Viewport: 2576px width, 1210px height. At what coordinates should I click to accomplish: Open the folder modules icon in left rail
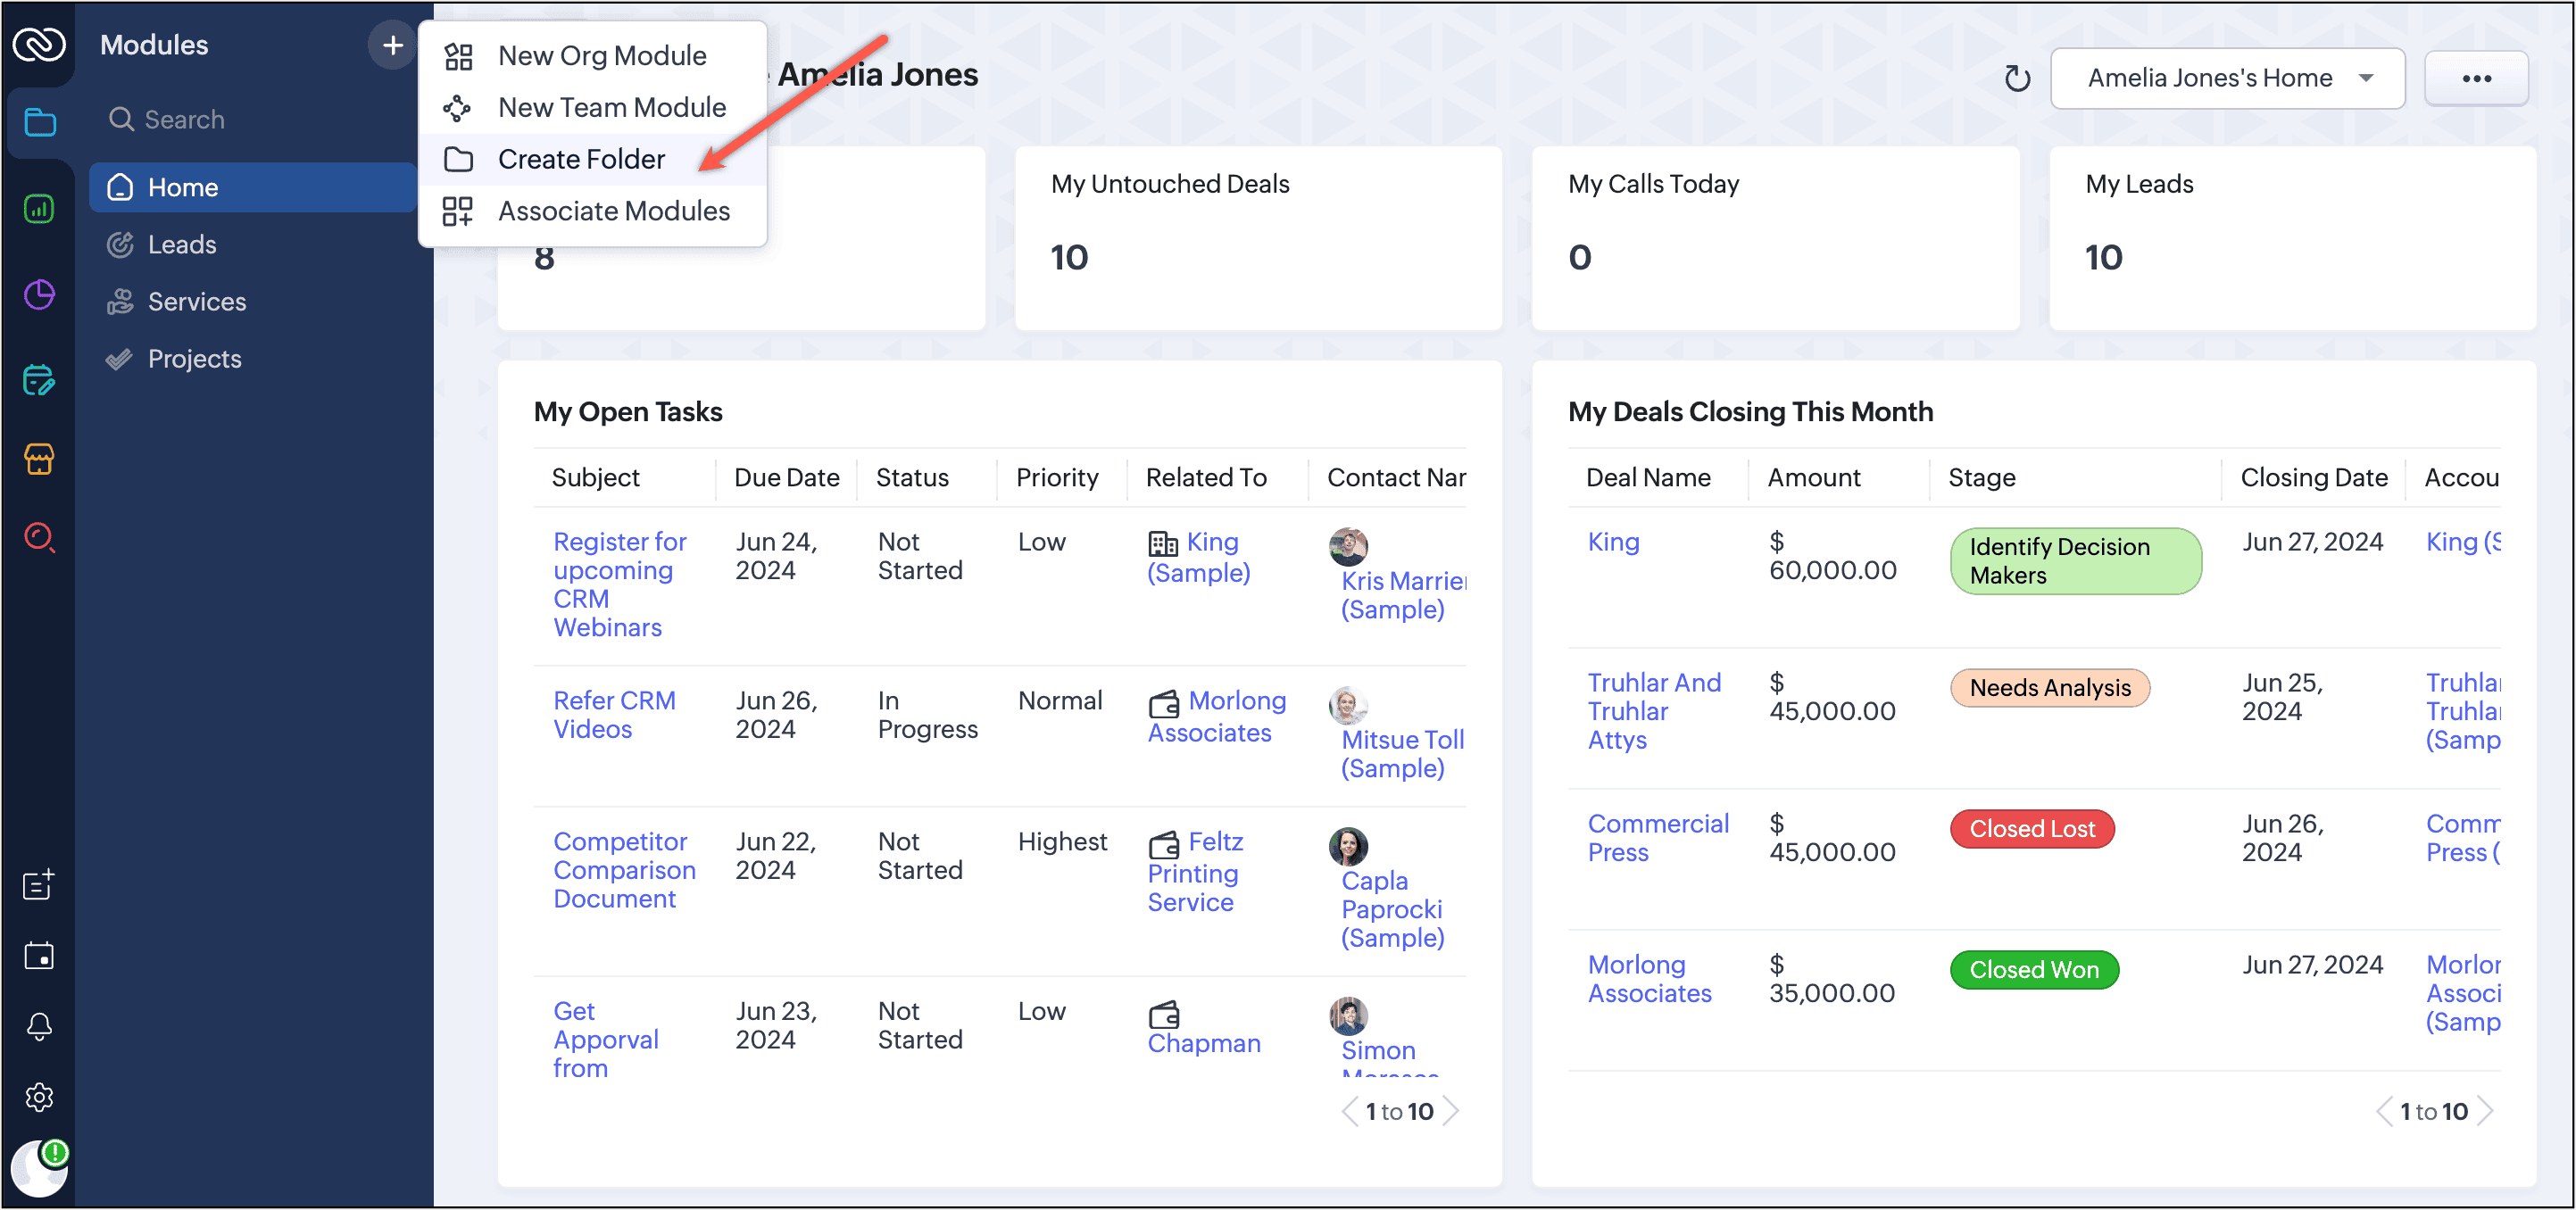[39, 122]
